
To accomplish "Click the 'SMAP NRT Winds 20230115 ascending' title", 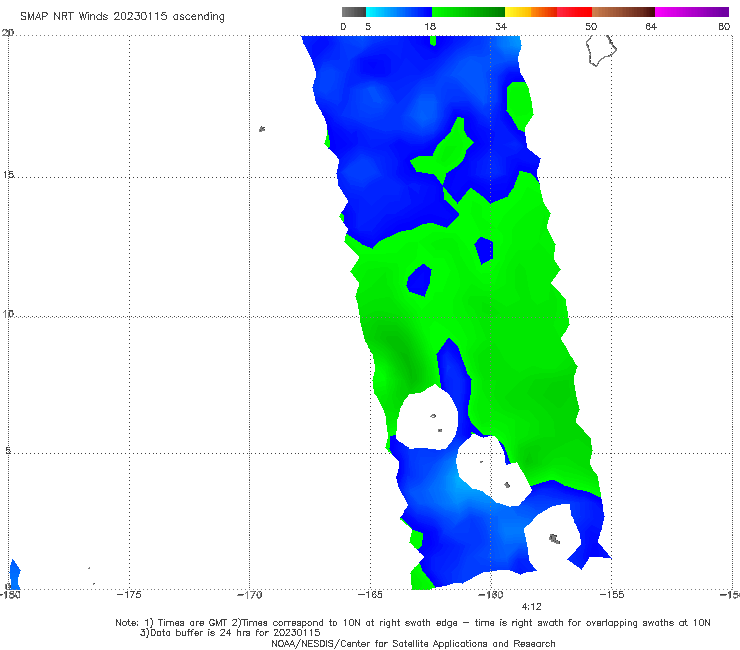I will coord(122,16).
